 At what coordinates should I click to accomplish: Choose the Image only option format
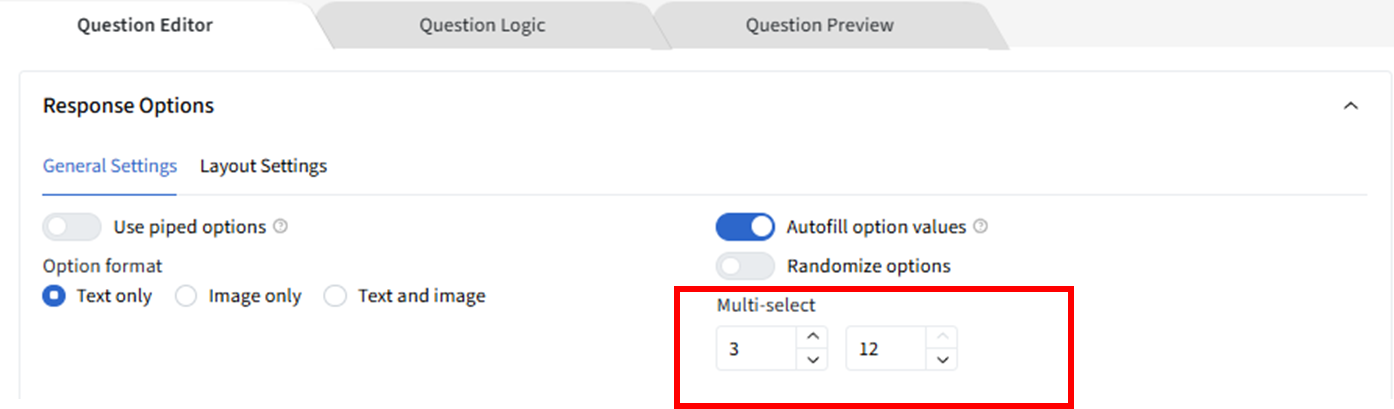[x=186, y=296]
